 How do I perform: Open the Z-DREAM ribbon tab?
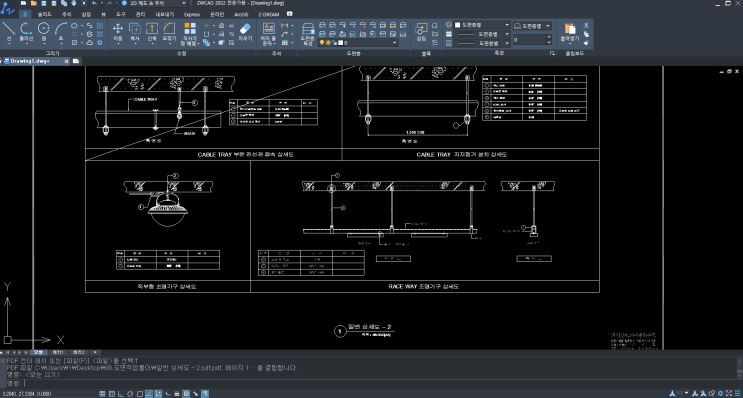[x=269, y=14]
